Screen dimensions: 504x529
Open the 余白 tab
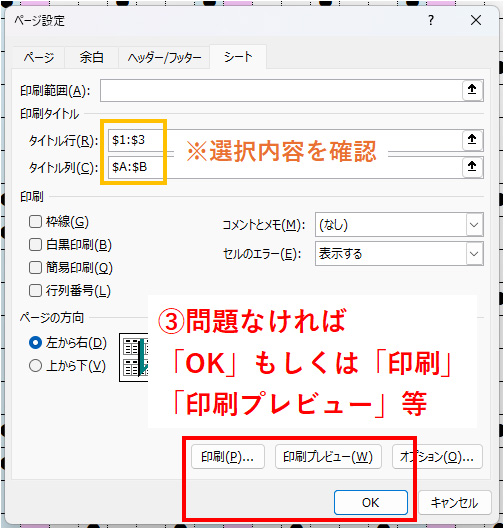tap(91, 58)
